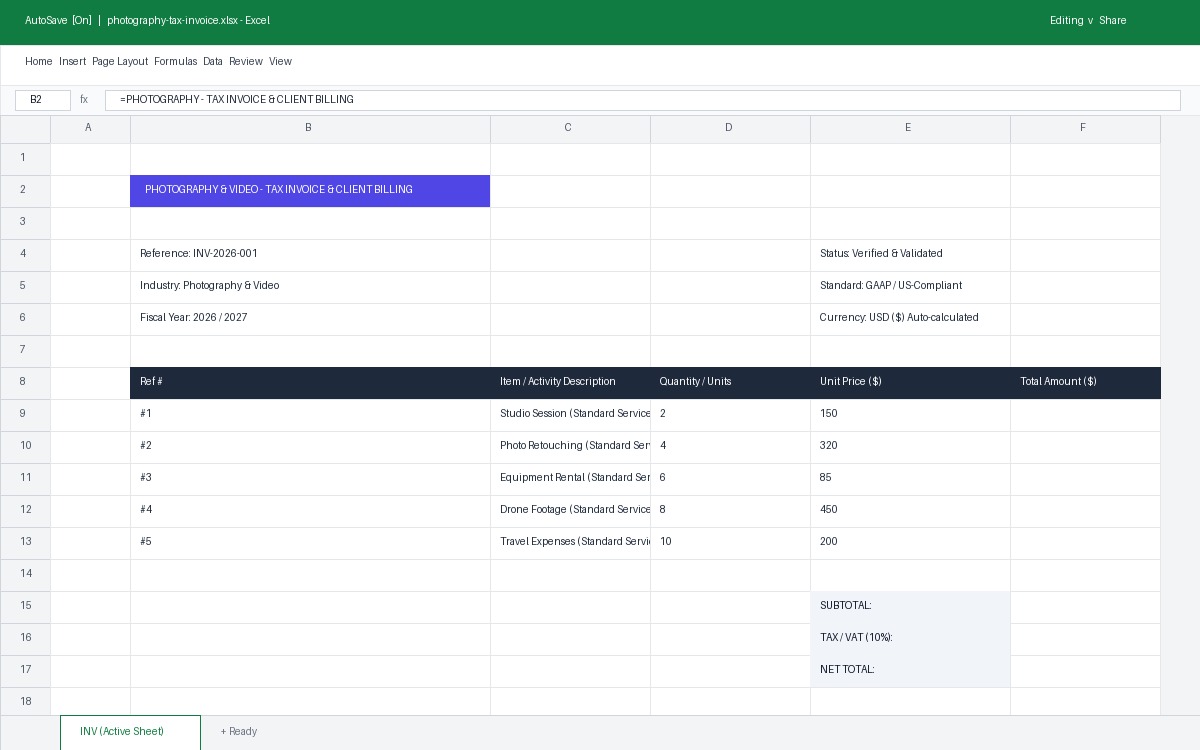
Task: Select unit price cell 320
Action: 910,447
